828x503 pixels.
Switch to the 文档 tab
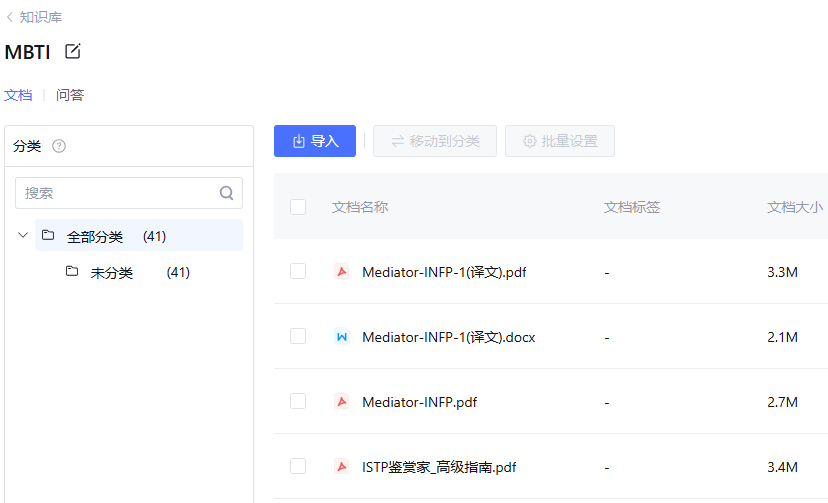18,95
